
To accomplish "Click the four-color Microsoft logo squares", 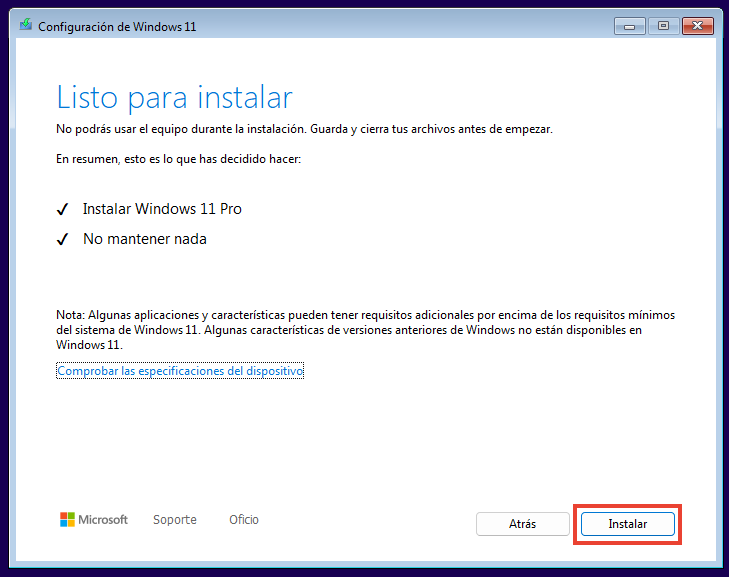I will [67, 520].
